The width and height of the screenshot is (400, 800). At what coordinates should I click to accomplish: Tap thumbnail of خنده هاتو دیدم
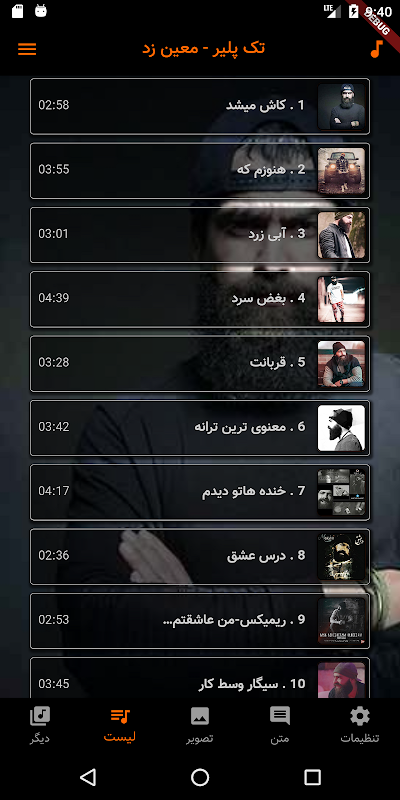coord(341,492)
